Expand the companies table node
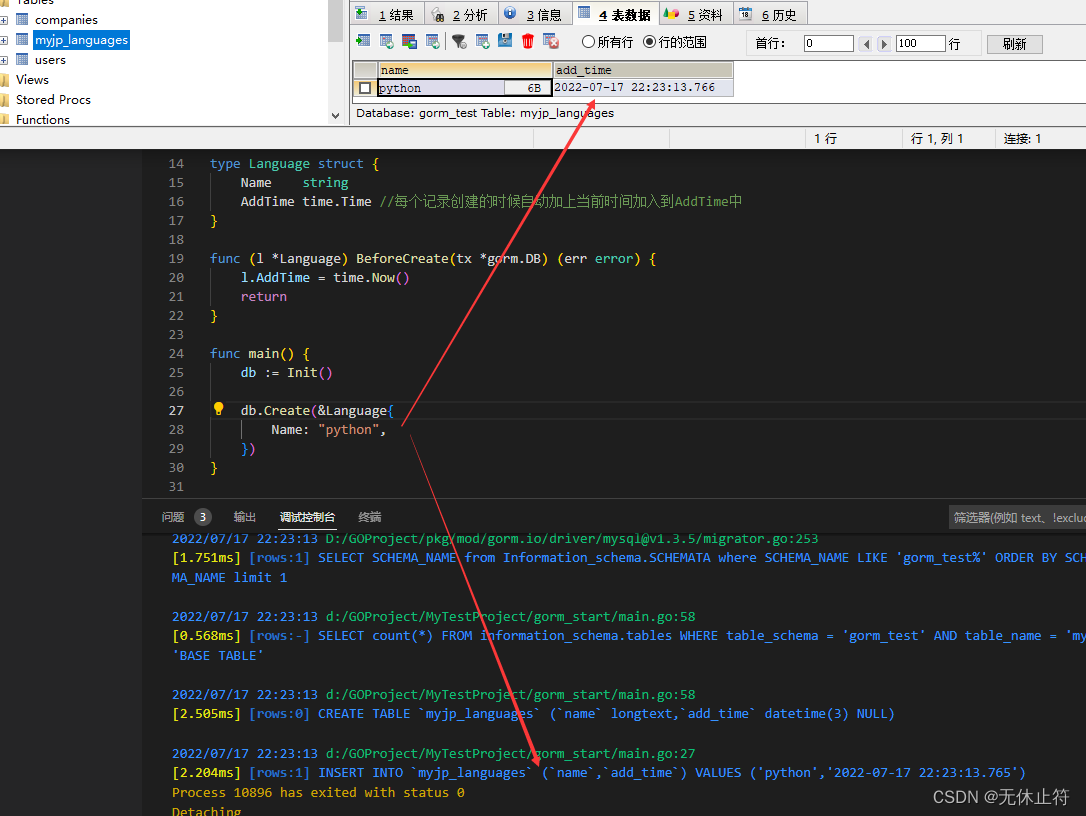This screenshot has width=1086, height=816. click(x=3, y=20)
